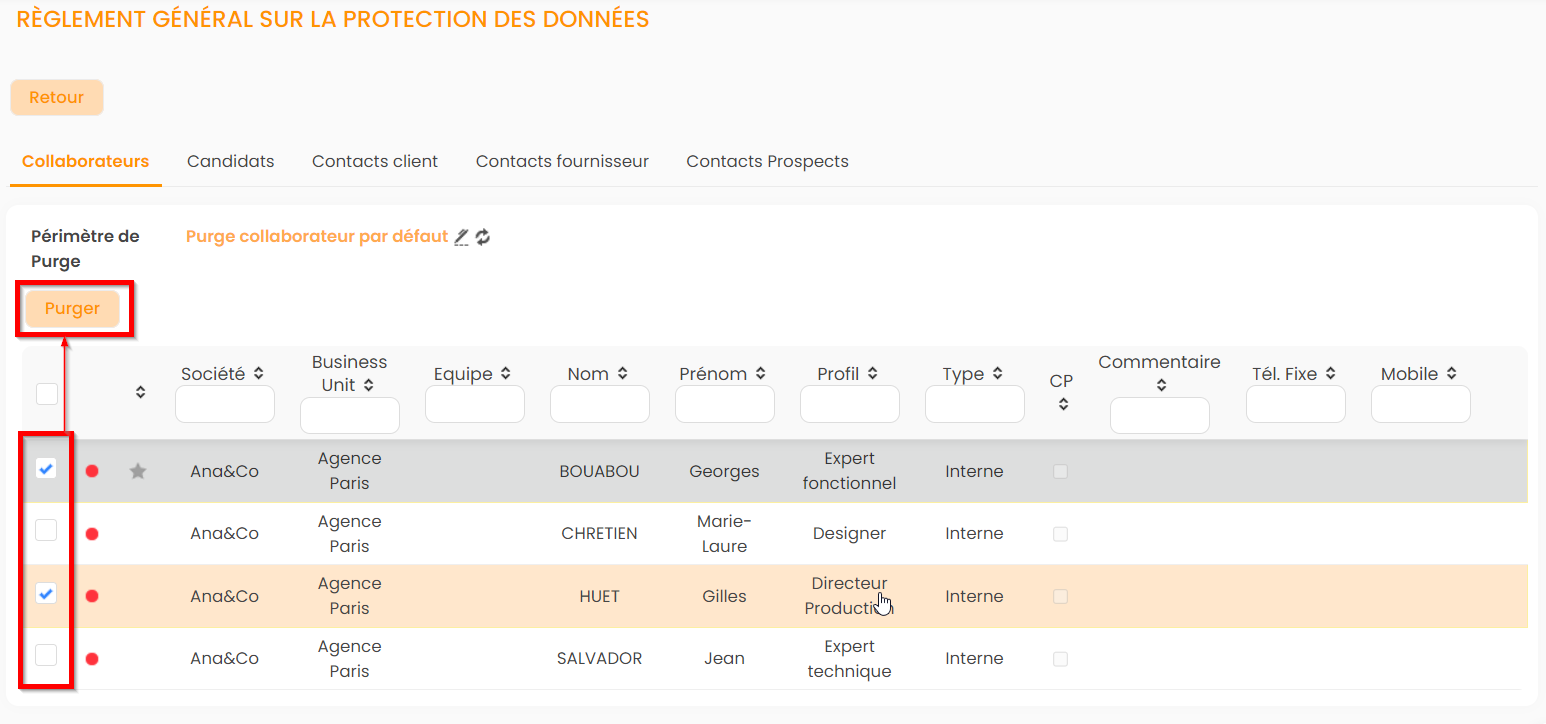The height and width of the screenshot is (724, 1546).
Task: Sort by Prénom column arrows
Action: pos(761,374)
